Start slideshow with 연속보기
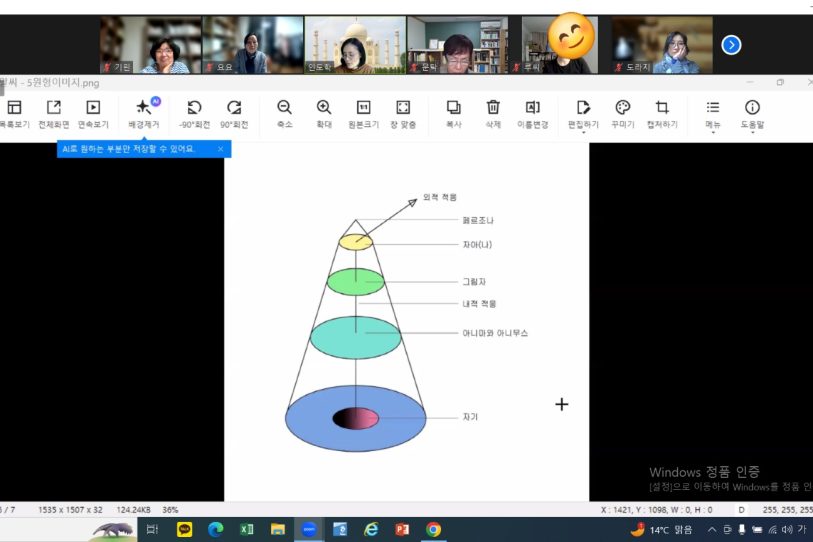Viewport: 813px width, 542px height. (x=92, y=108)
